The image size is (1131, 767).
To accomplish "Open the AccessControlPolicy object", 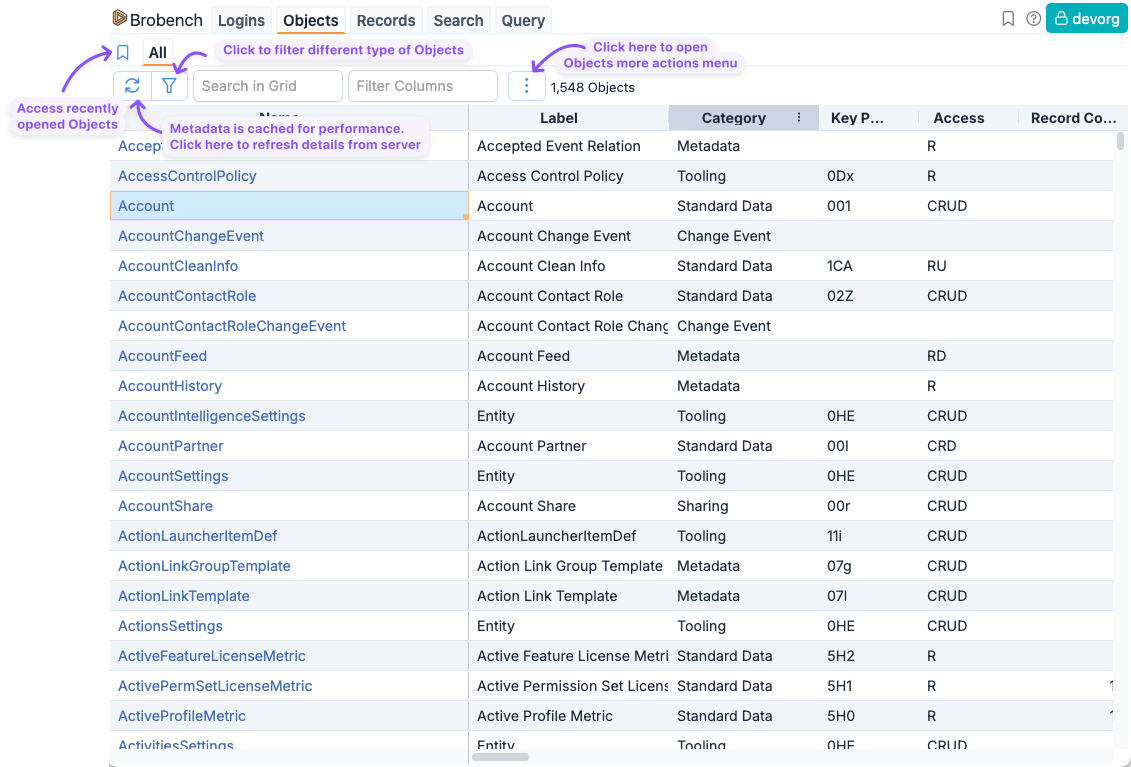I will (188, 176).
